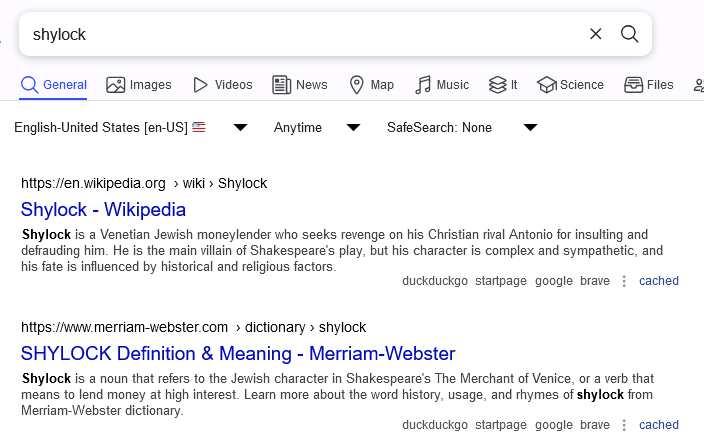The width and height of the screenshot is (704, 448).
Task: Choose the Files category tab
Action: (649, 85)
